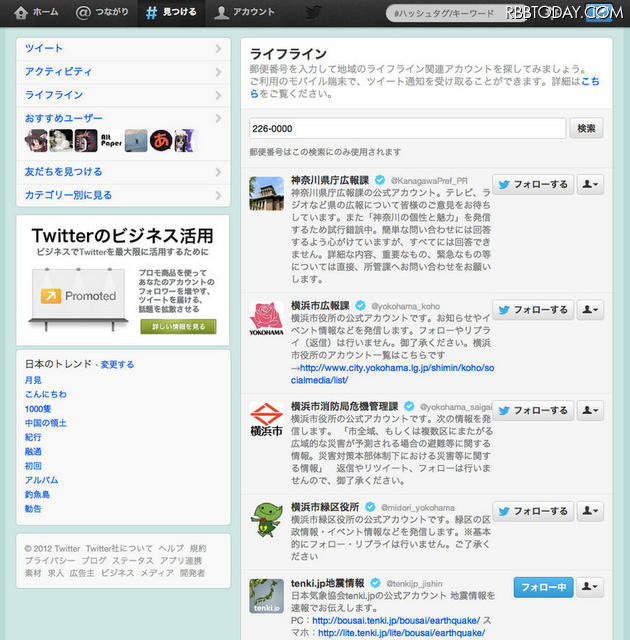Open ヘルプ in the footer
Image resolution: width=630 pixels, height=640 pixels.
171,548
